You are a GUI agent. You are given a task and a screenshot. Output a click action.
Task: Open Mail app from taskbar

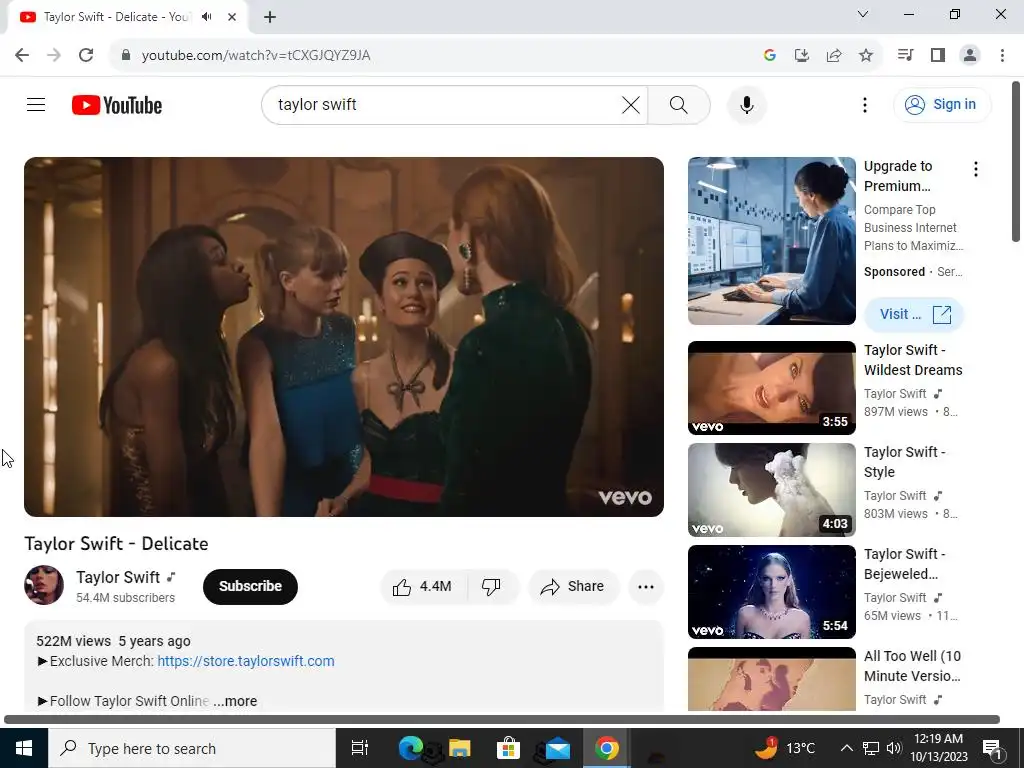[x=557, y=748]
